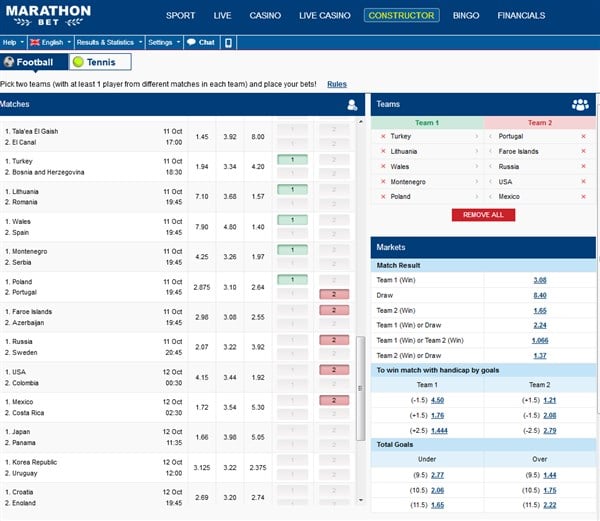Open the CASINO section
This screenshot has height=521, width=600.
click(265, 16)
